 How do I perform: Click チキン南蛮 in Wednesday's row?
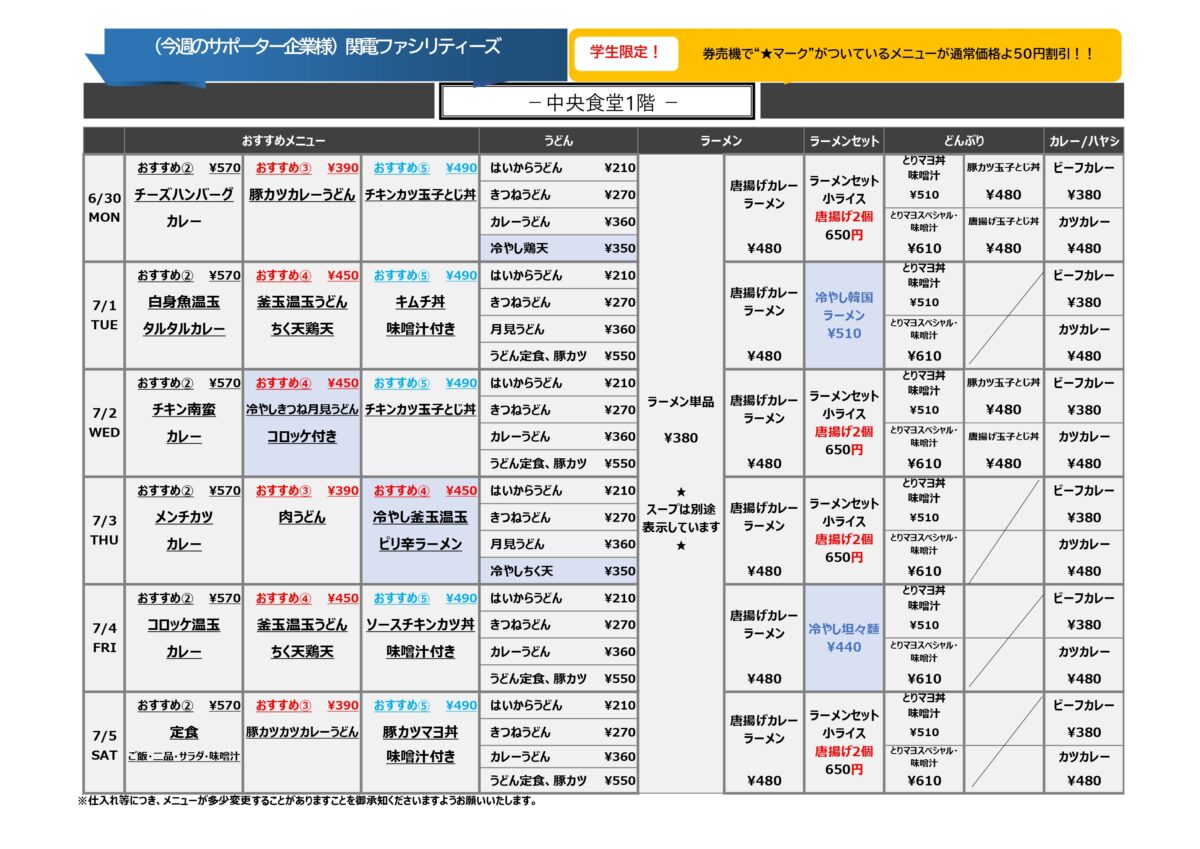[183, 409]
